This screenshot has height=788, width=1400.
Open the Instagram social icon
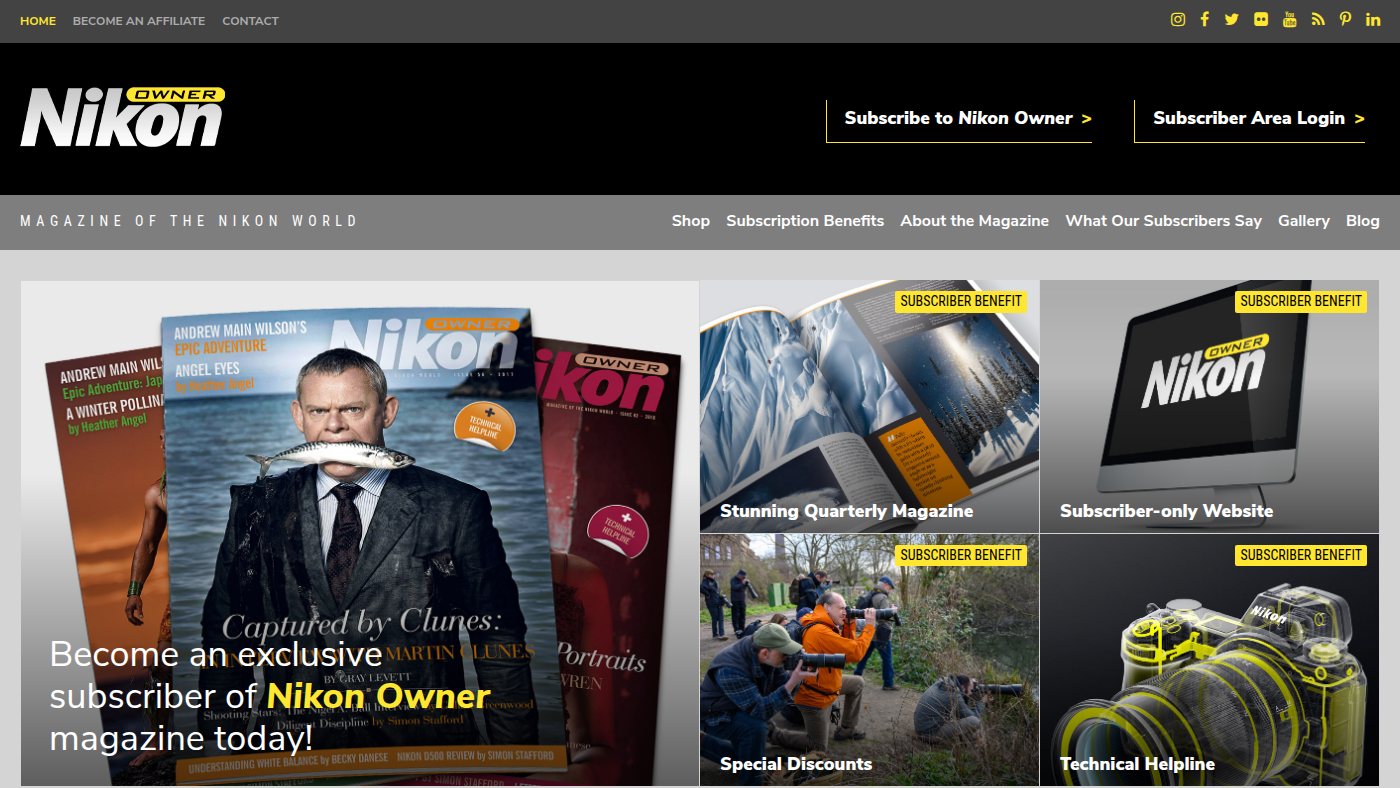(x=1178, y=19)
